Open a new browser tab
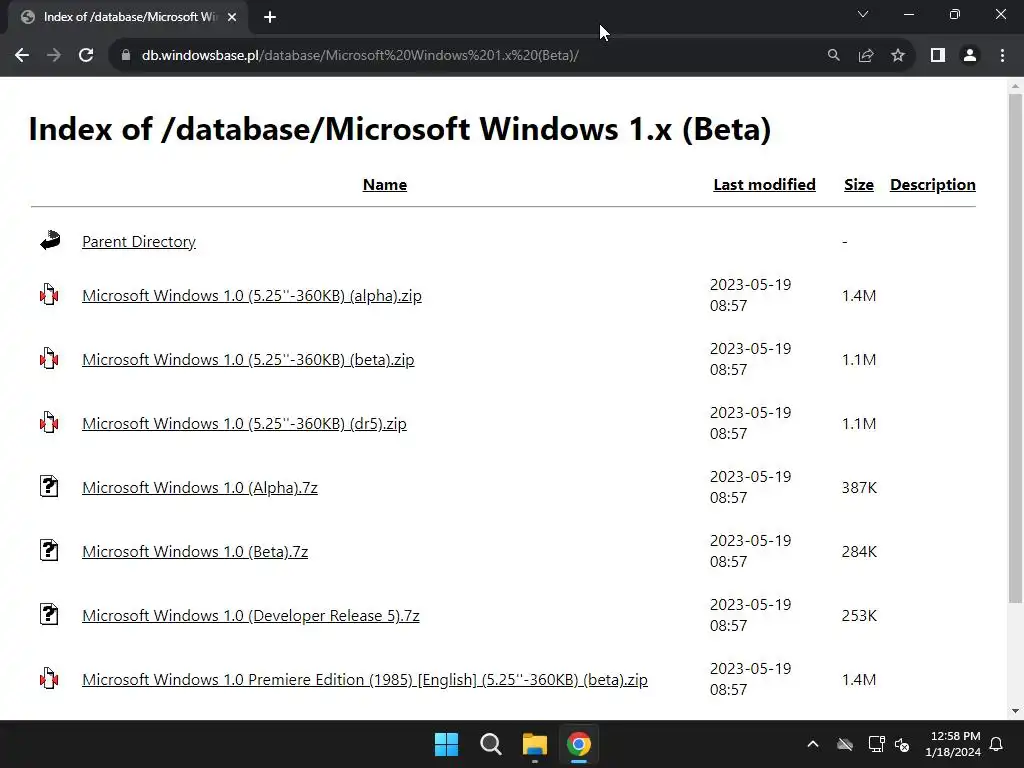Image resolution: width=1024 pixels, height=768 pixels. pyautogui.click(x=270, y=17)
